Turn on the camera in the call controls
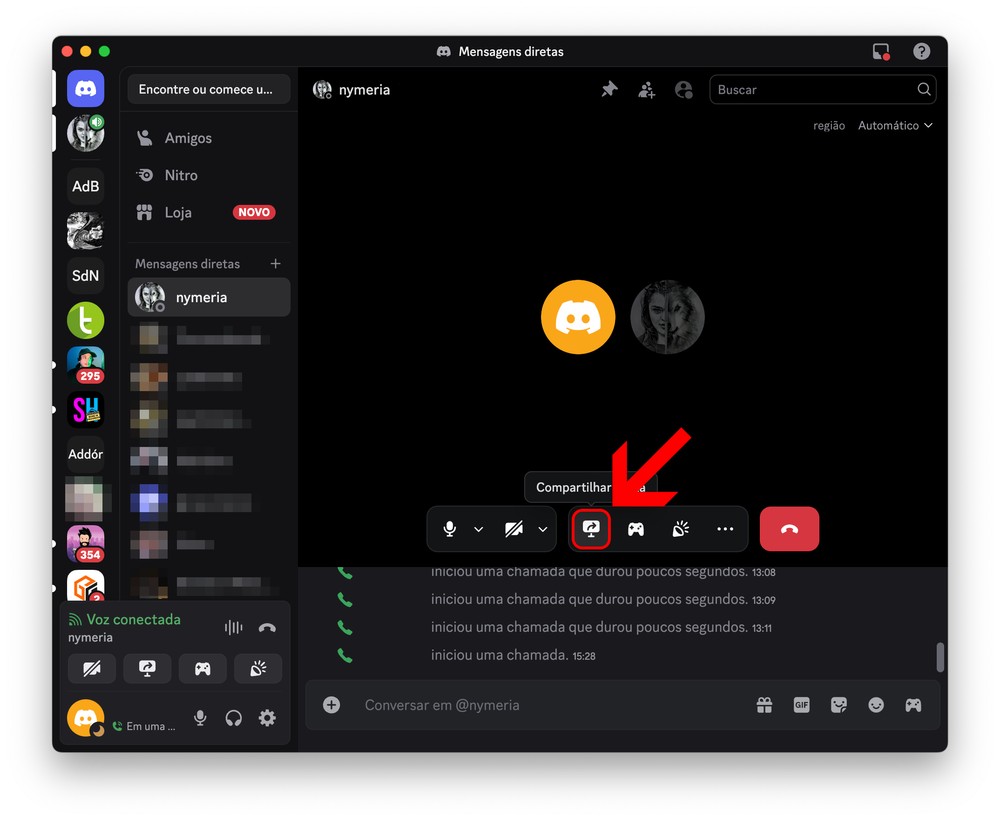The width and height of the screenshot is (1000, 821). tap(514, 529)
